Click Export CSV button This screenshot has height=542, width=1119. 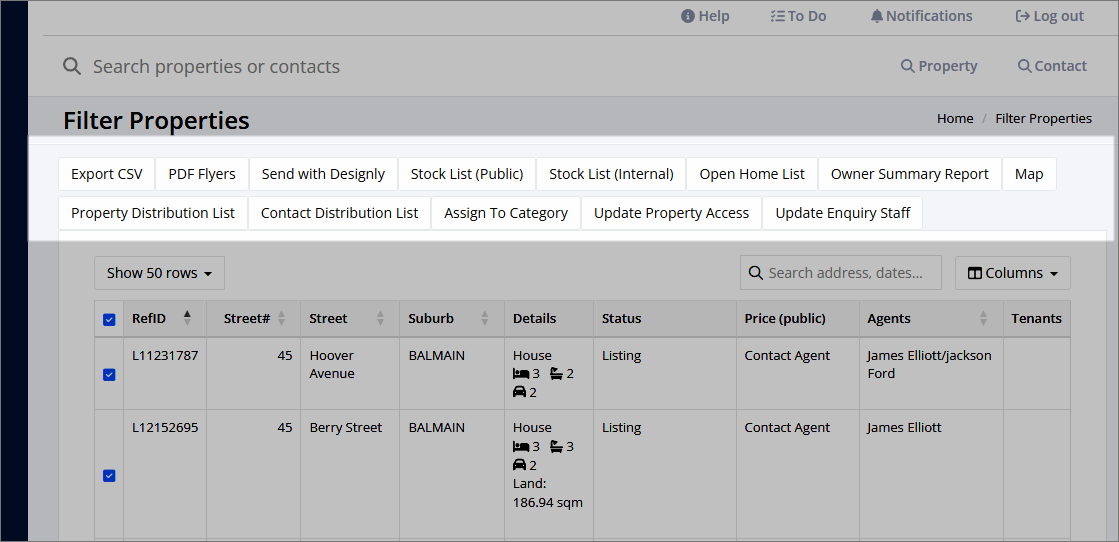[107, 174]
